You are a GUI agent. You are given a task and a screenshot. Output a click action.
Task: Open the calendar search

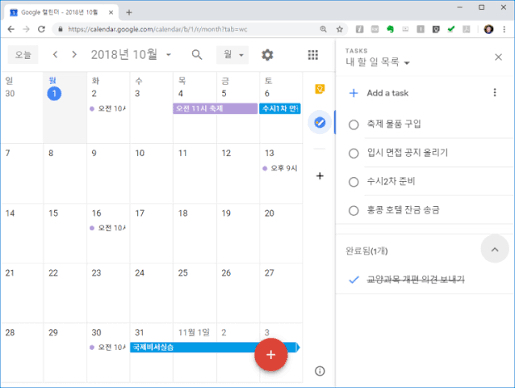197,55
